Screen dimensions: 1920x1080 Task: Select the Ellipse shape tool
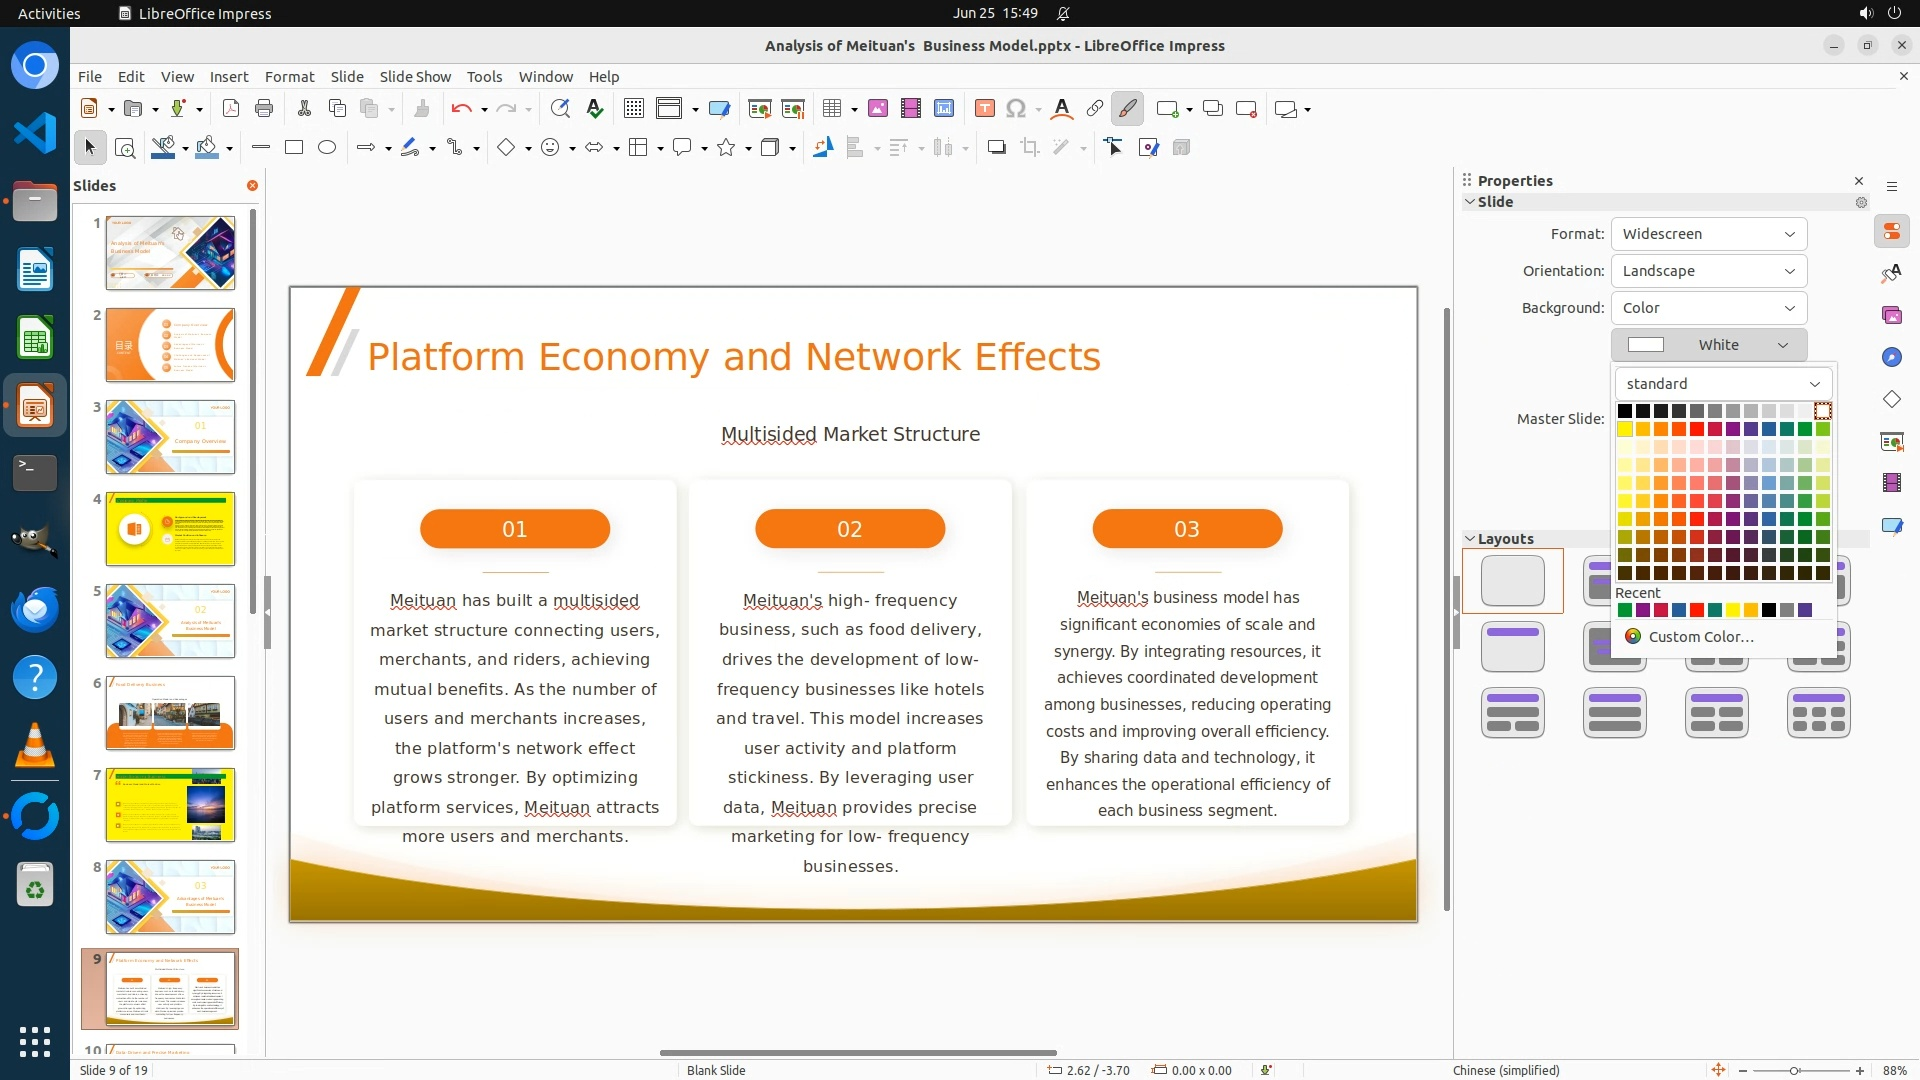pyautogui.click(x=327, y=148)
